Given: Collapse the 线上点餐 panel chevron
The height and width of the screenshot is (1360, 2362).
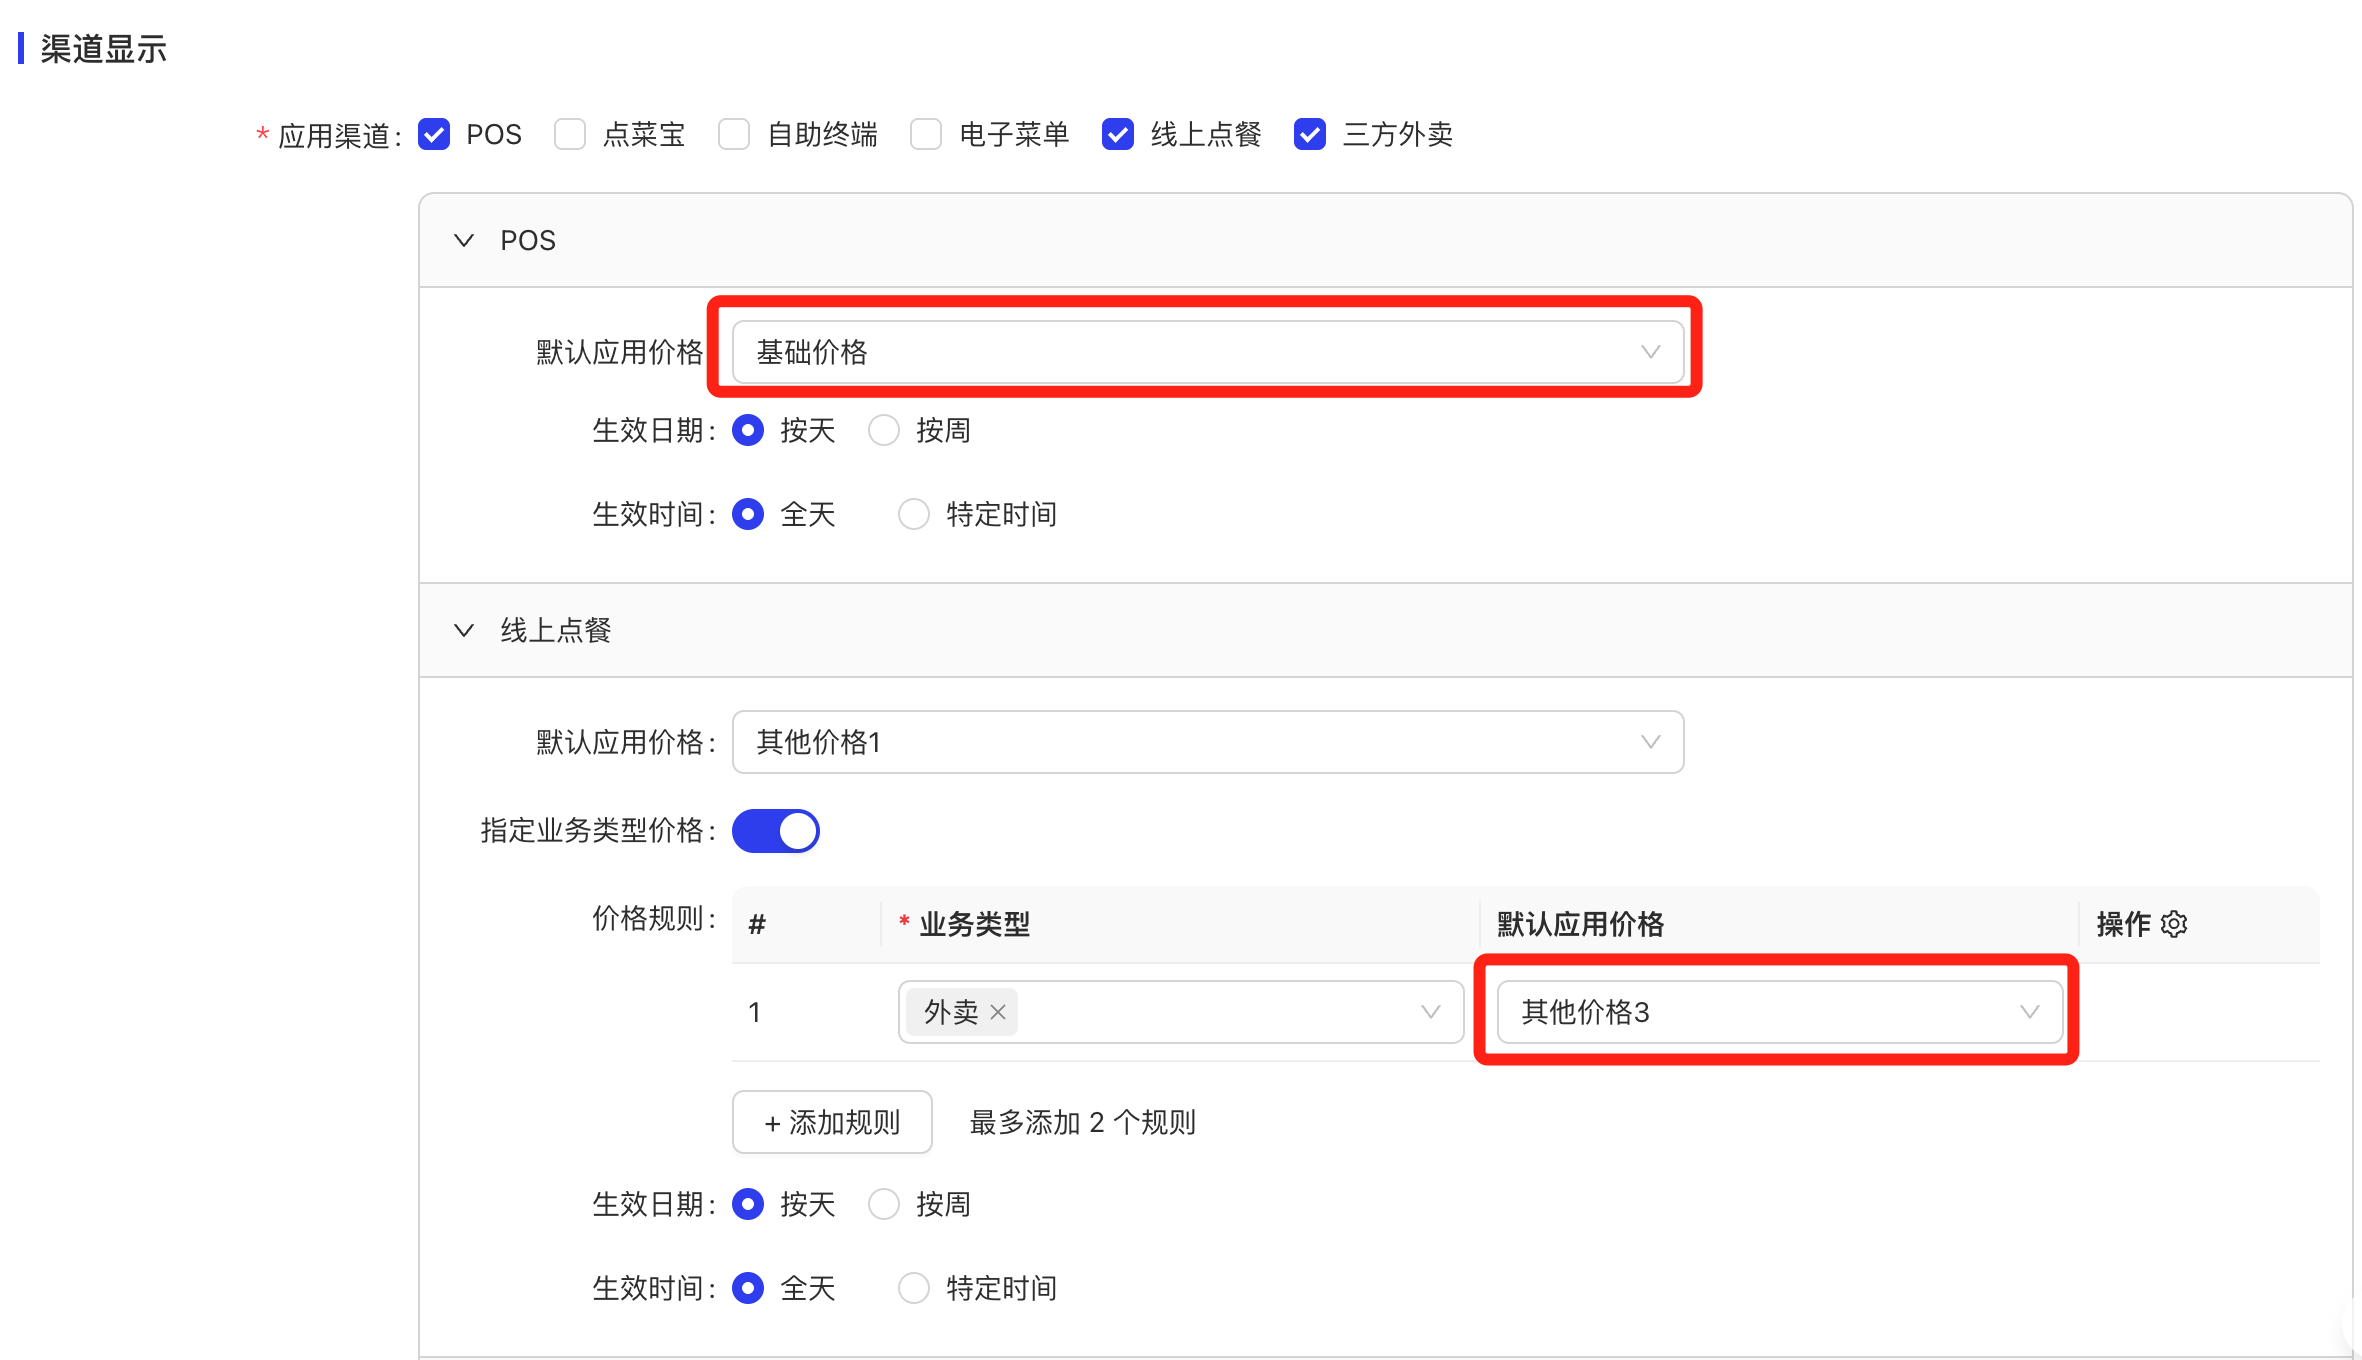Looking at the screenshot, I should (464, 631).
